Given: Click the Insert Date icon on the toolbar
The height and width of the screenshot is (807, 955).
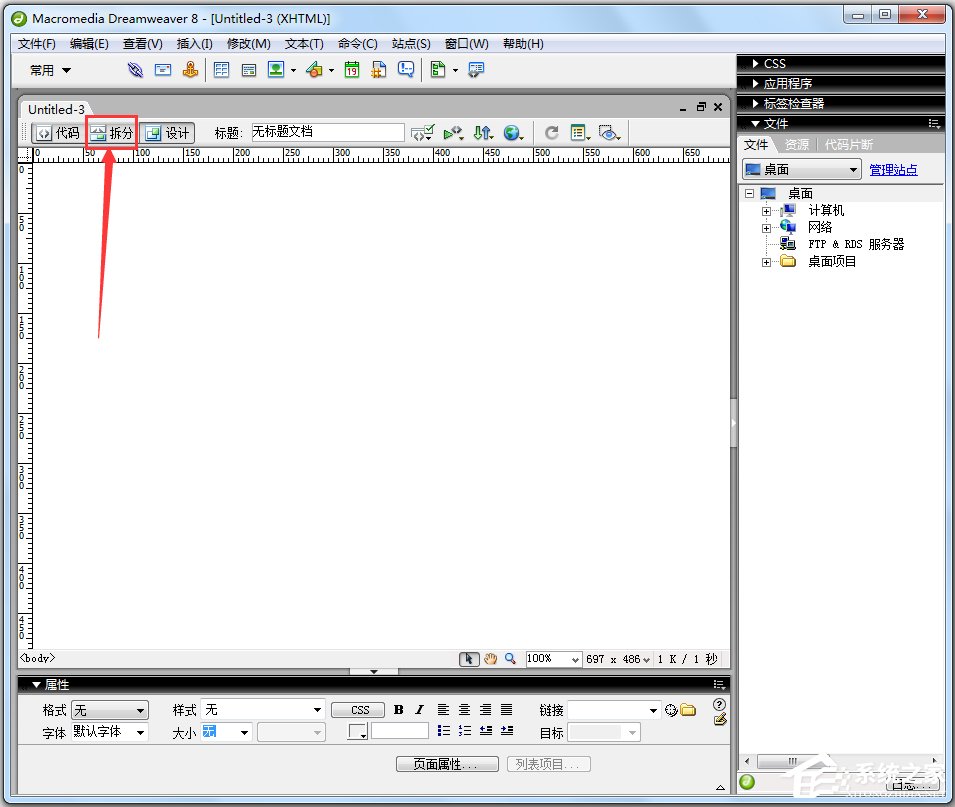Looking at the screenshot, I should pos(353,69).
